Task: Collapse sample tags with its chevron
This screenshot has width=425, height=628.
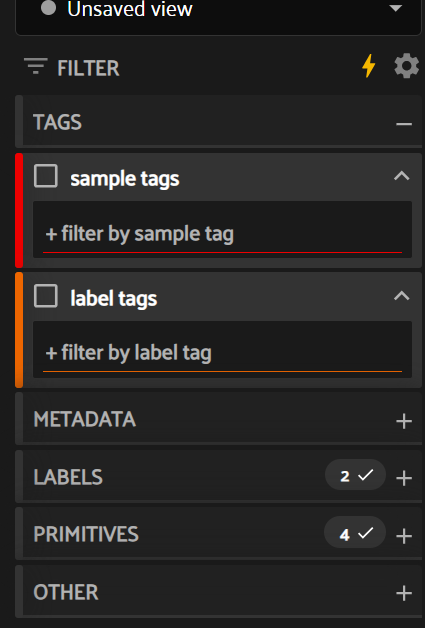Action: (x=401, y=175)
